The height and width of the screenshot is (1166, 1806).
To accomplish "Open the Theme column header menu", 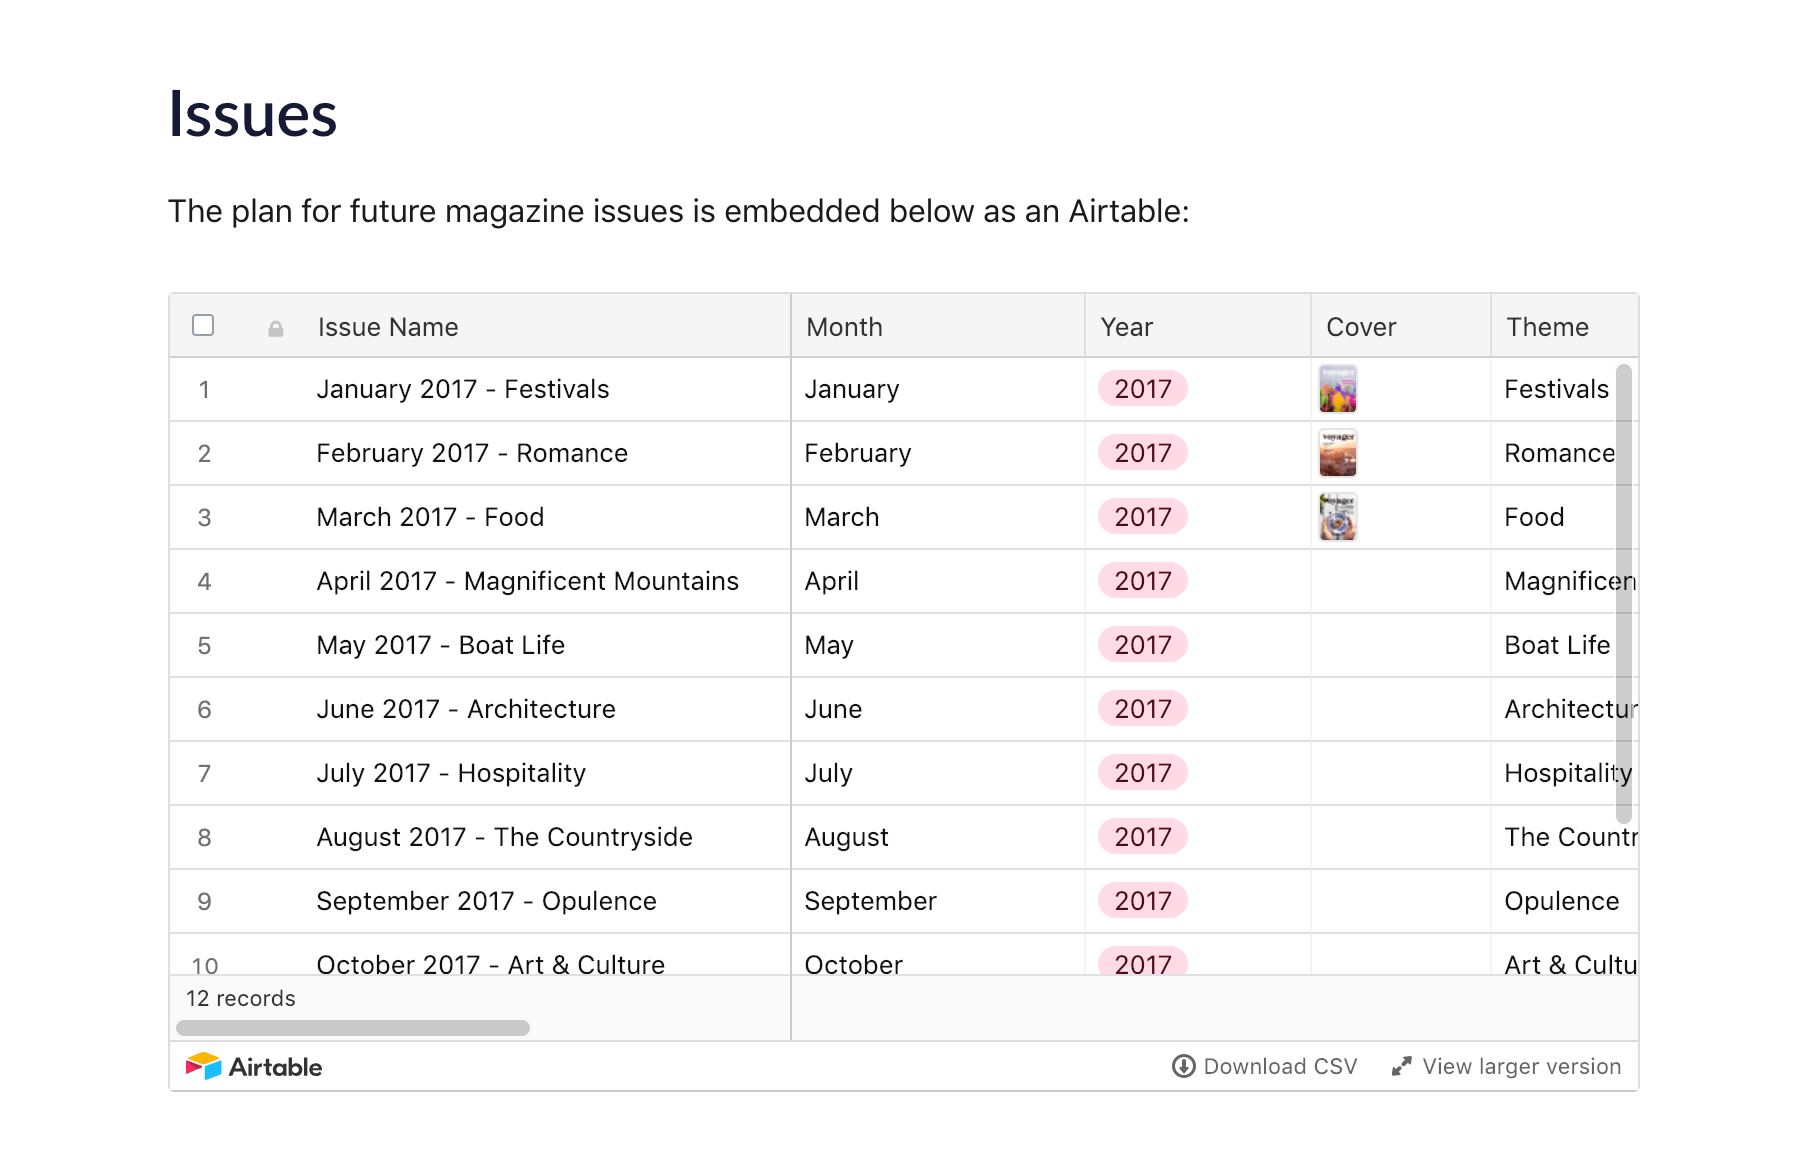I will pos(1546,327).
